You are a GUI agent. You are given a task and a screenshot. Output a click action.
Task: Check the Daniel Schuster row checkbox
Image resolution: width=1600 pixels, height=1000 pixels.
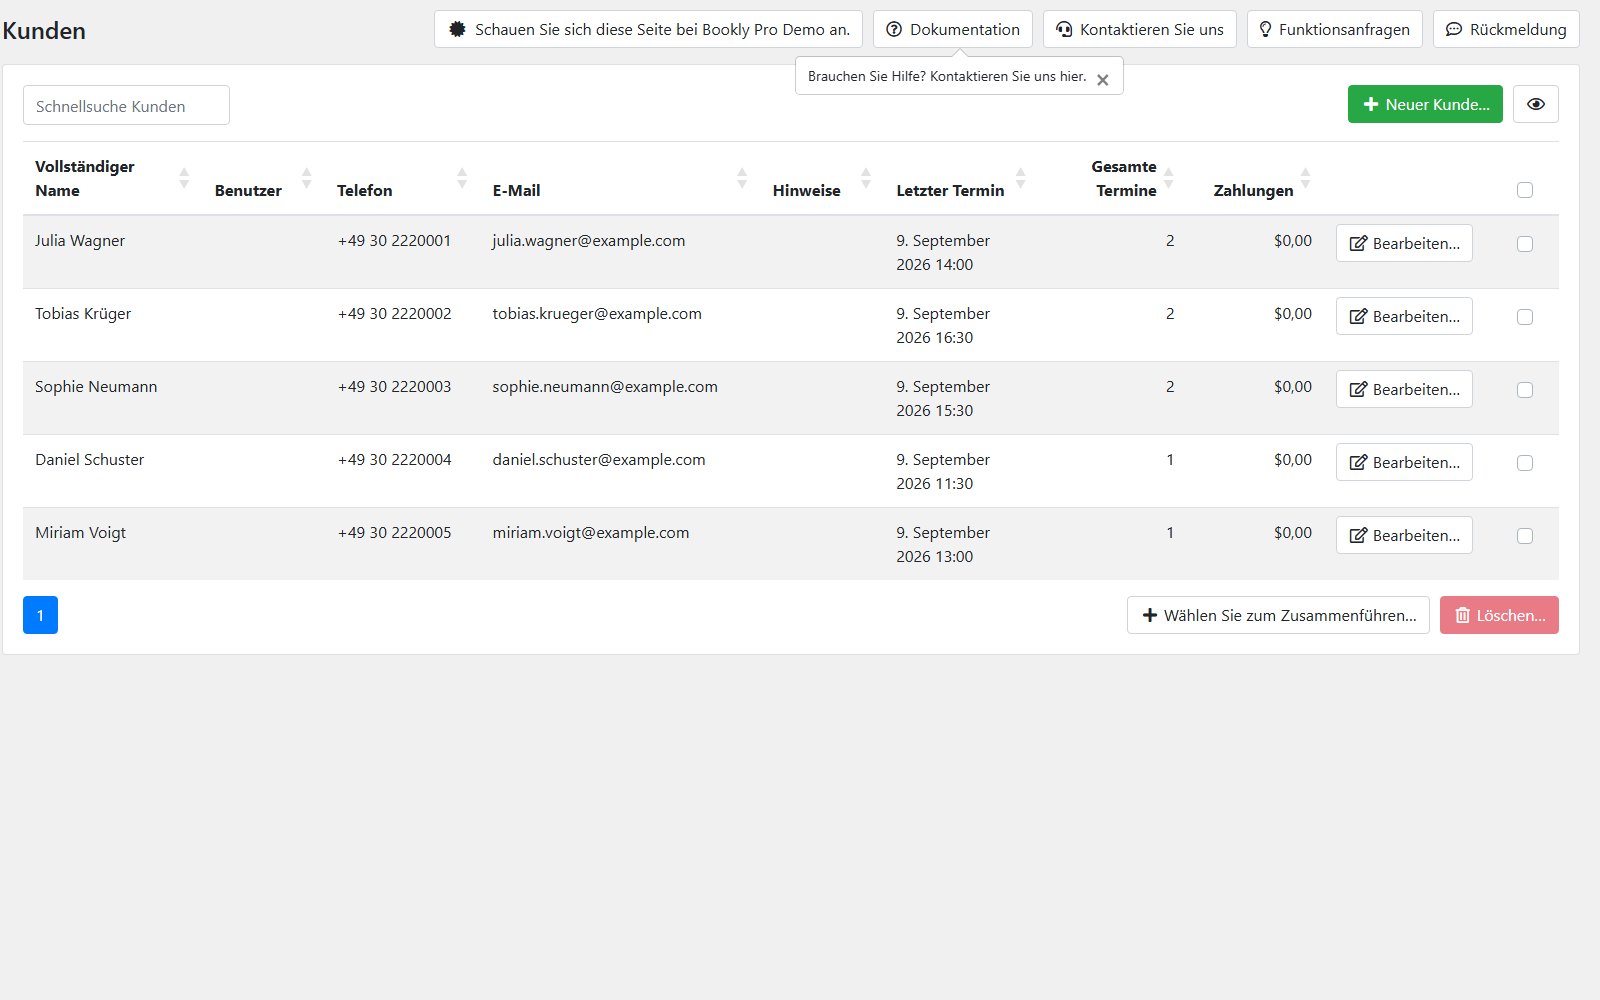click(1525, 463)
